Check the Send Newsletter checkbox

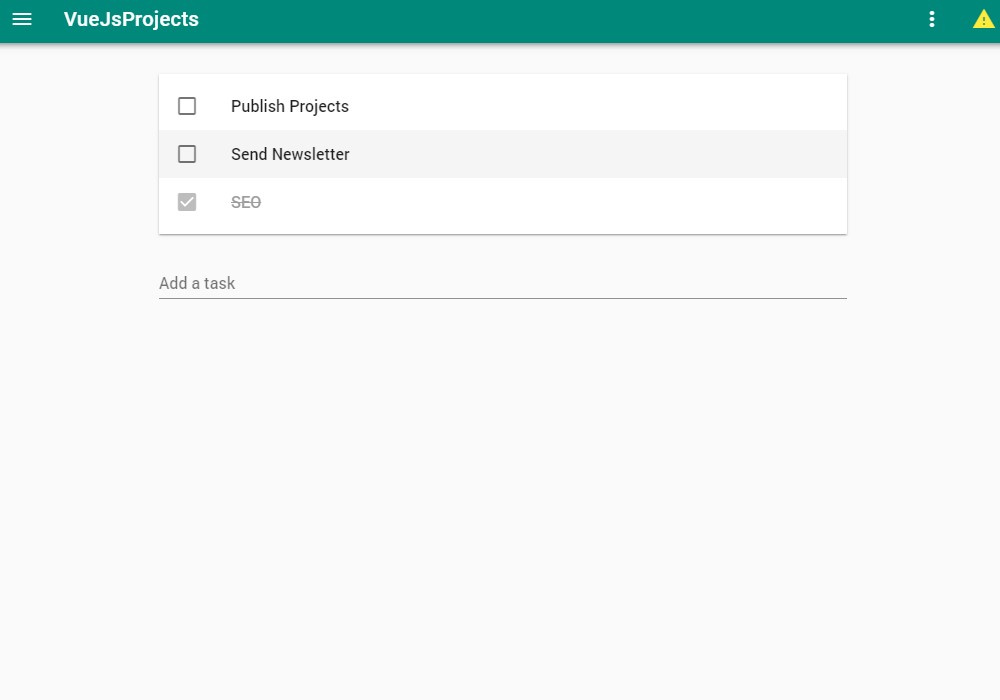[187, 154]
